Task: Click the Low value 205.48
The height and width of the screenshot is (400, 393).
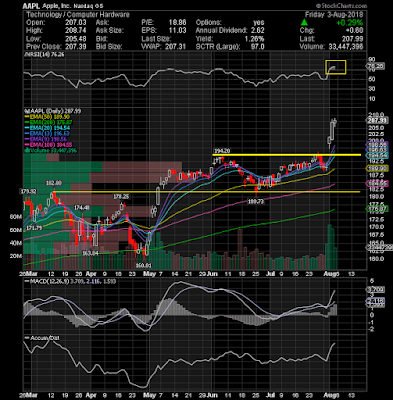Action: point(77,39)
